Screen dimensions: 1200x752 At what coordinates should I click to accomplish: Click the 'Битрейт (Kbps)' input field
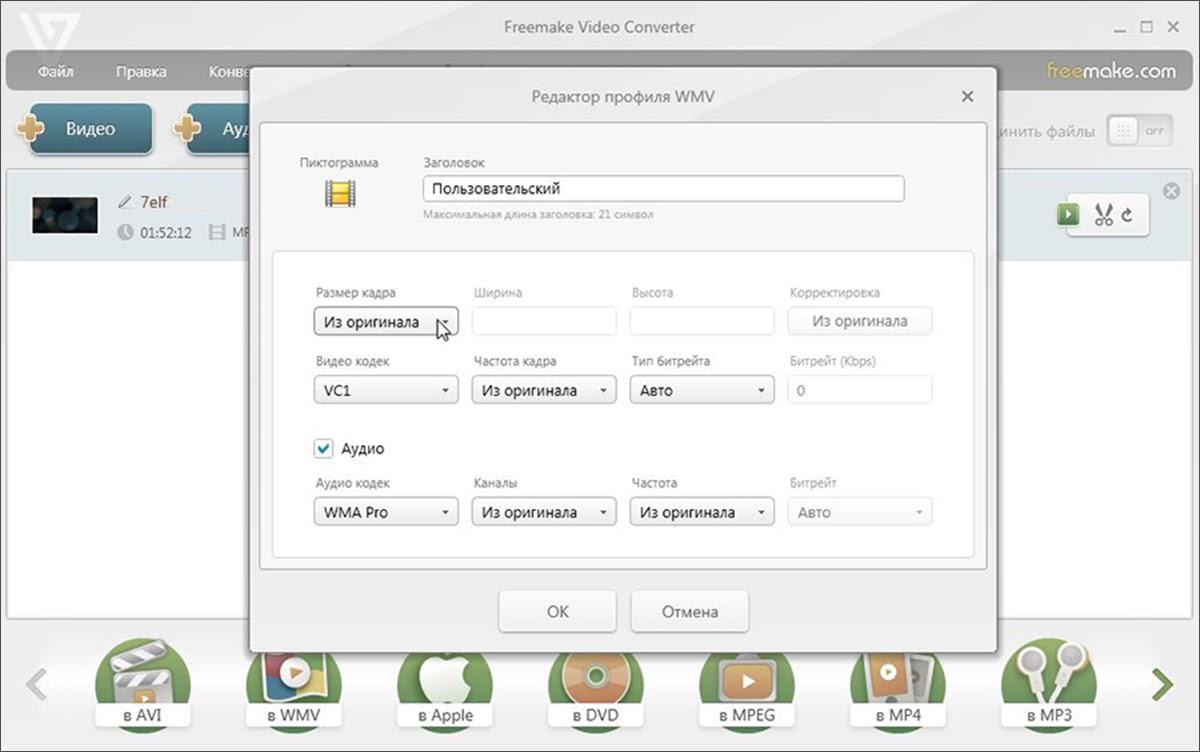click(x=860, y=390)
